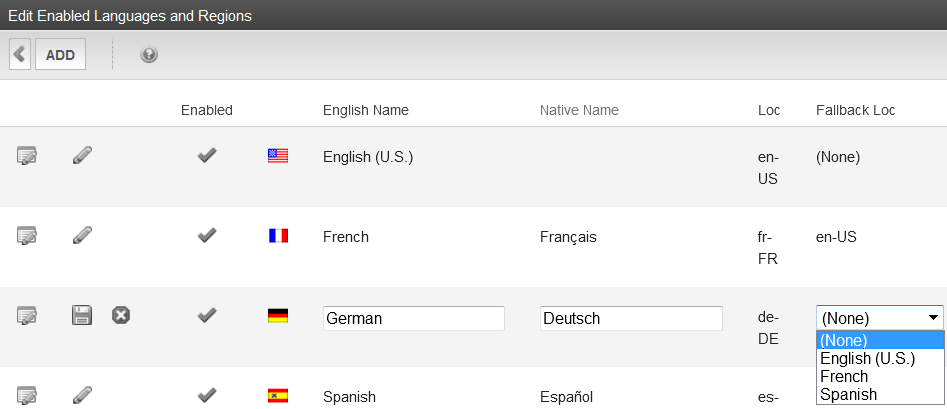
Task: Click the Fallback Loc column header
Action: [x=855, y=111]
